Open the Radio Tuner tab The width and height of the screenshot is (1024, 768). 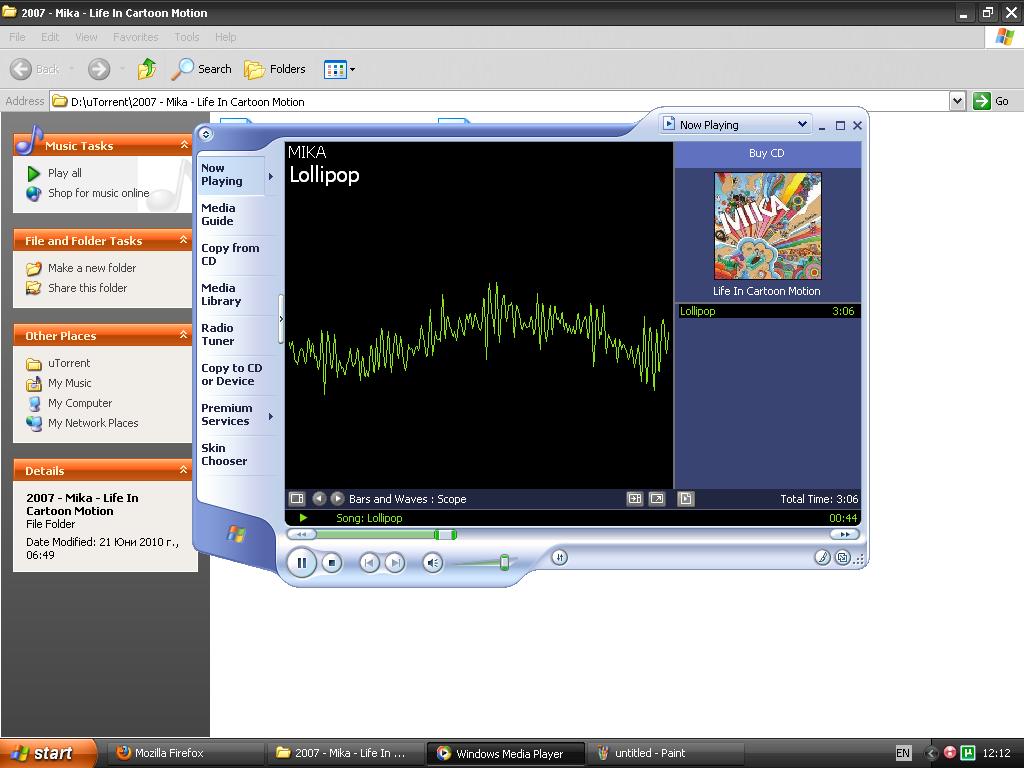coord(231,334)
